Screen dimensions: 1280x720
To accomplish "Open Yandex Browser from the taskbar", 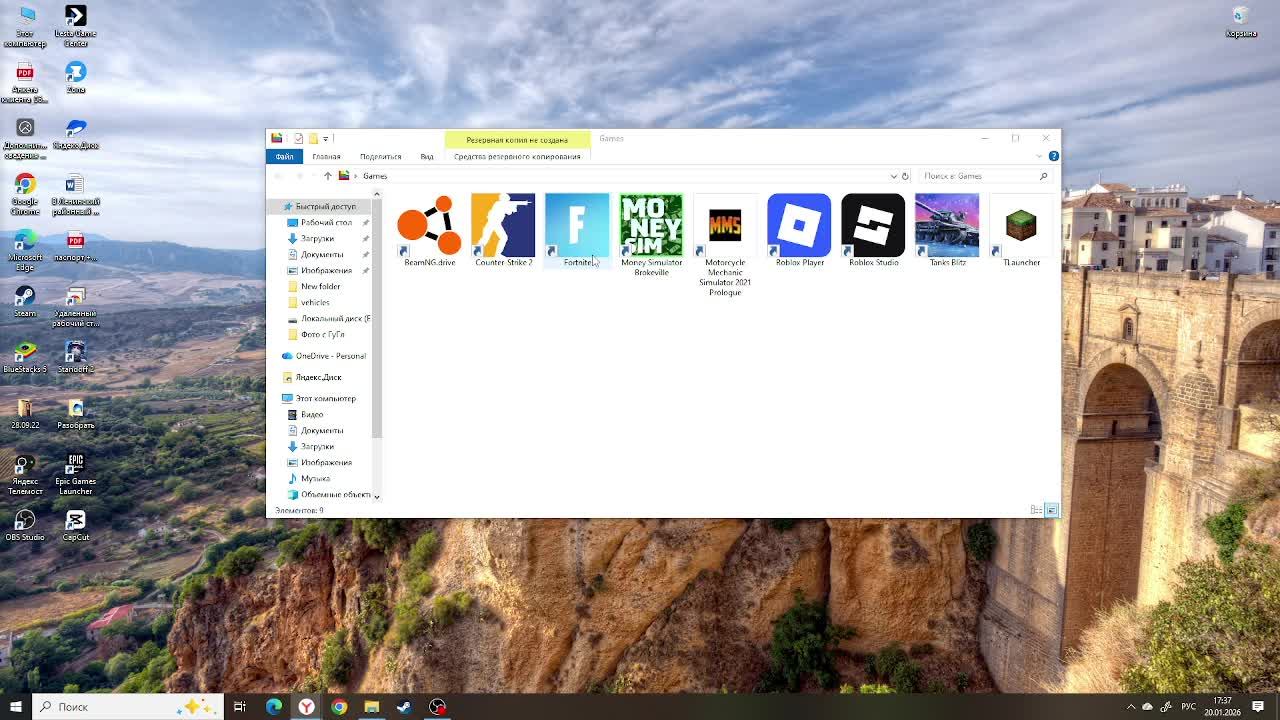I will pyautogui.click(x=306, y=707).
